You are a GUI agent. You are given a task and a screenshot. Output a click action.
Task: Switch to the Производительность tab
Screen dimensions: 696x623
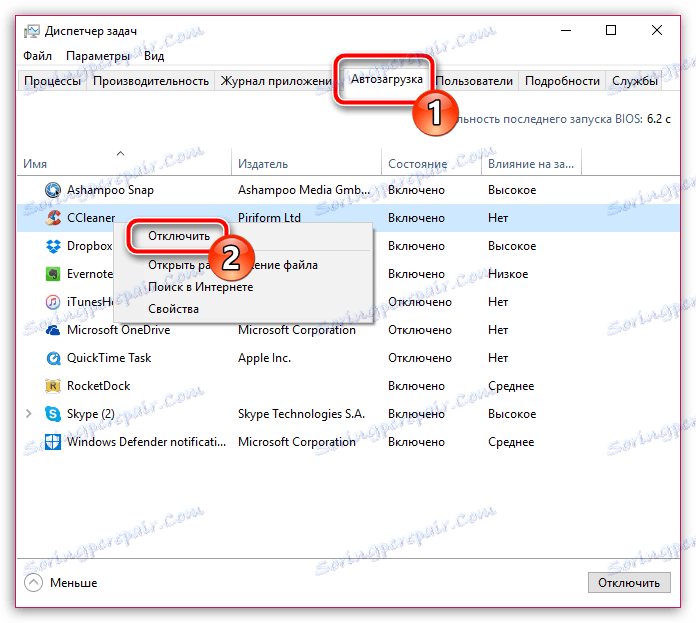[151, 81]
